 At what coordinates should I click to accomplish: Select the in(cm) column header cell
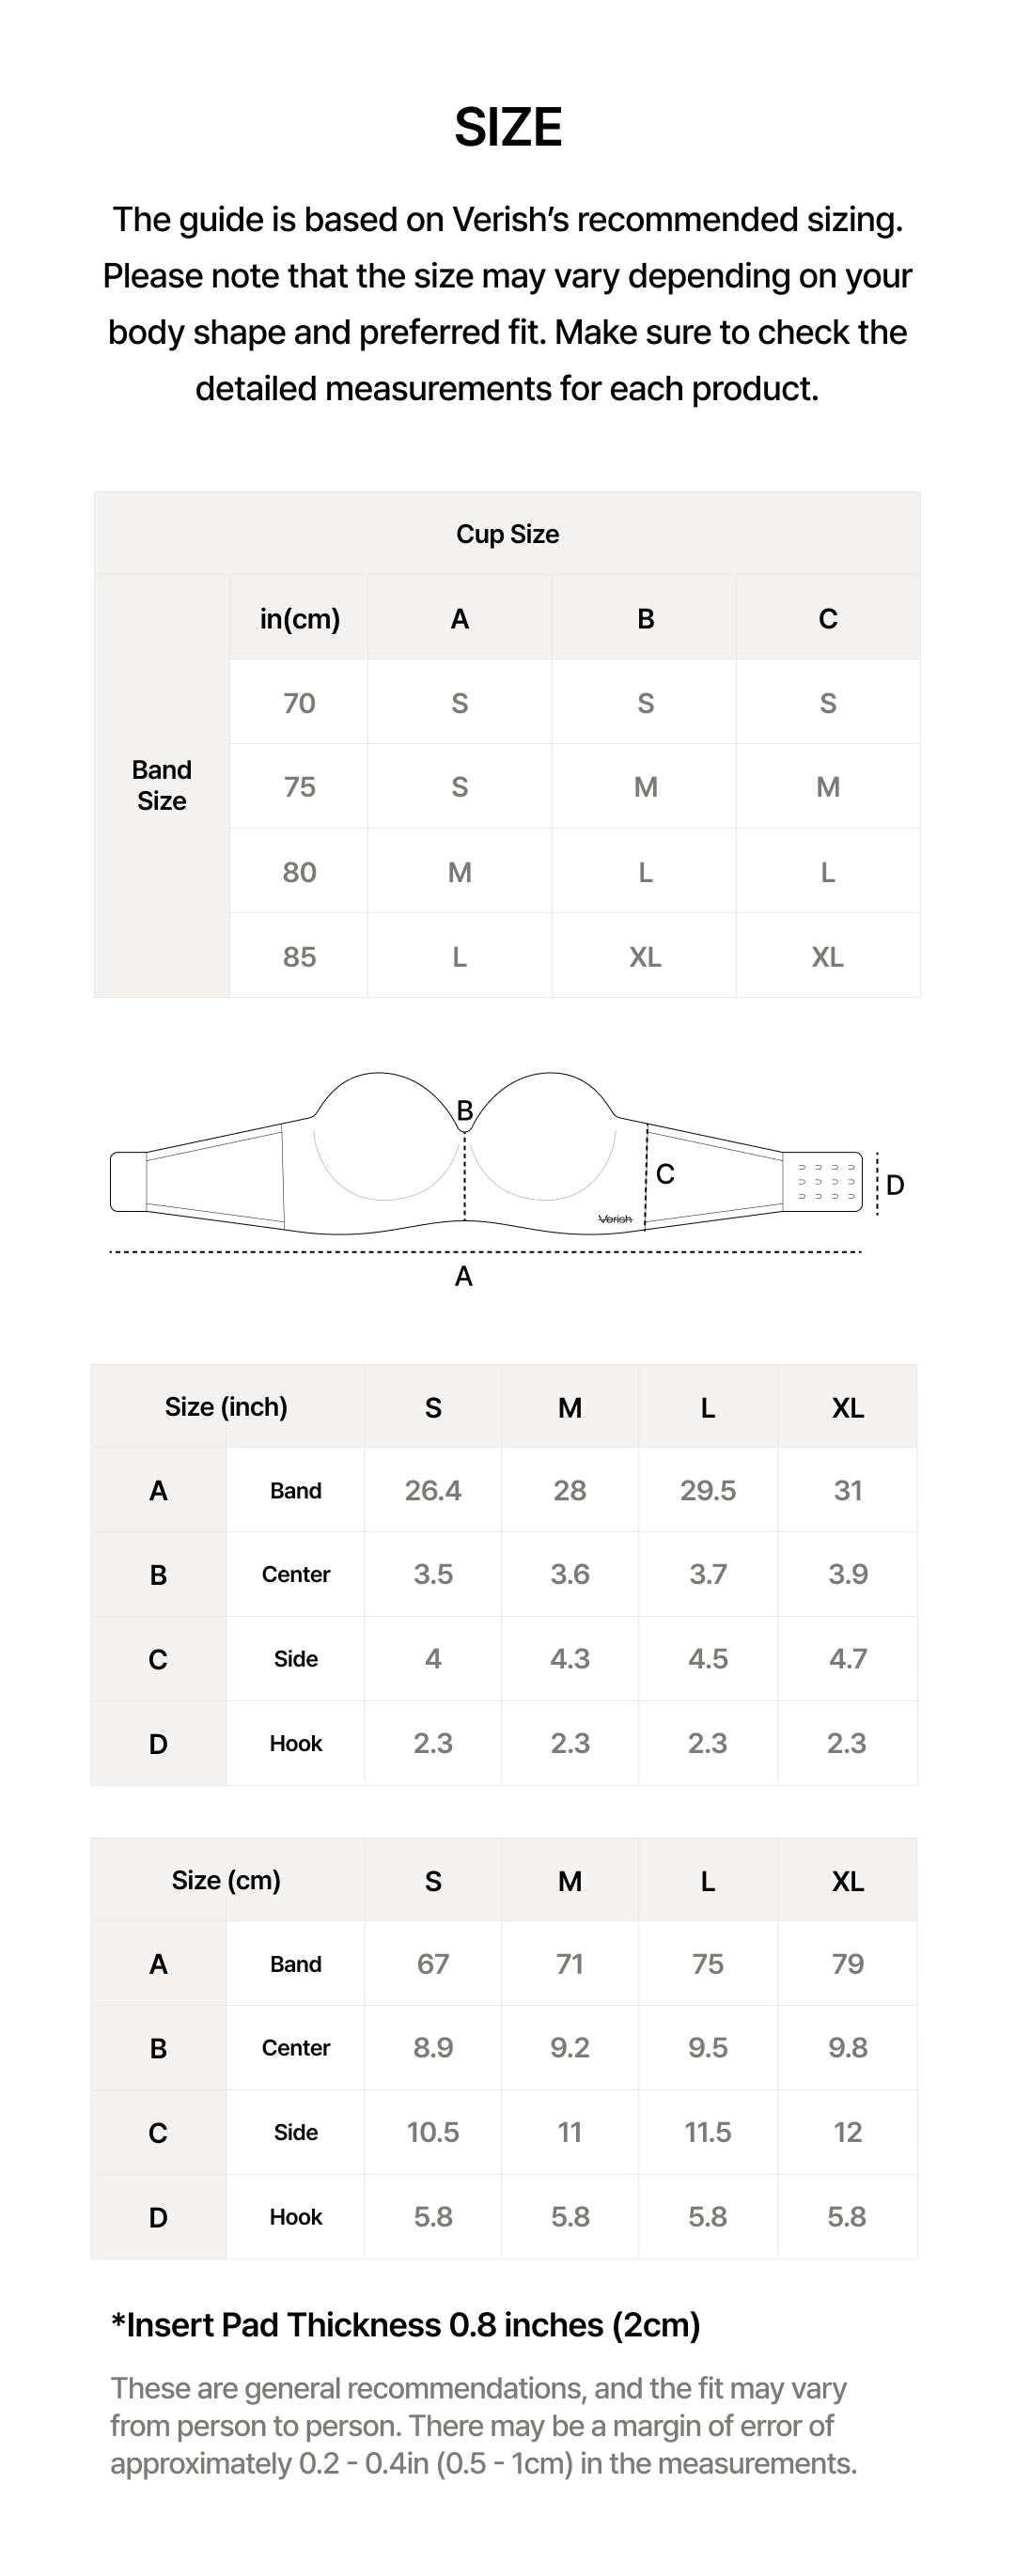click(x=299, y=619)
